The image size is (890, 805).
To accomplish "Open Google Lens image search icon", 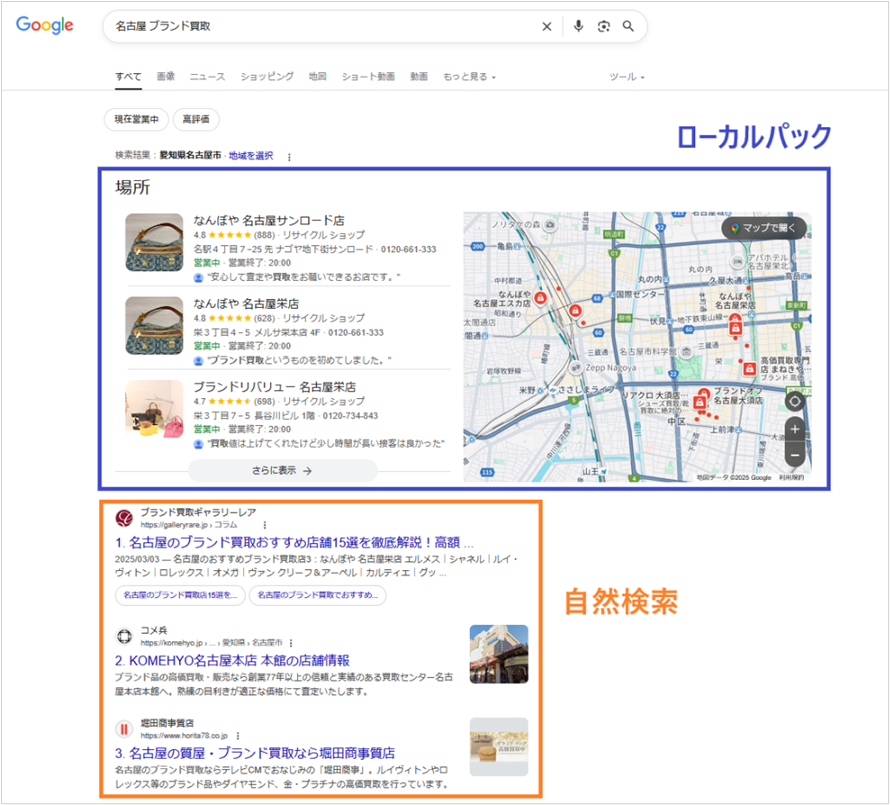I will pyautogui.click(x=604, y=26).
